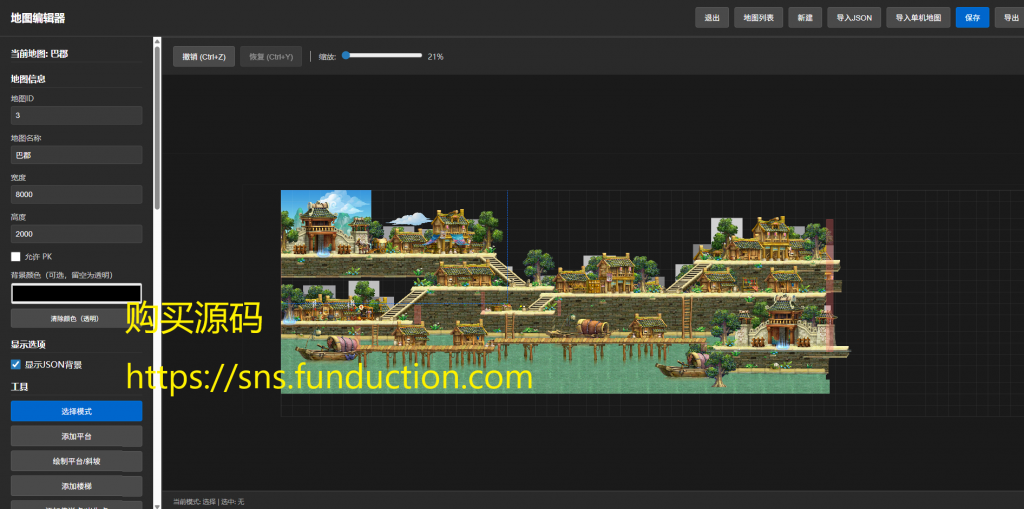This screenshot has height=509, width=1024.
Task: Click the 宽度 width field showing 8000
Action: click(76, 194)
